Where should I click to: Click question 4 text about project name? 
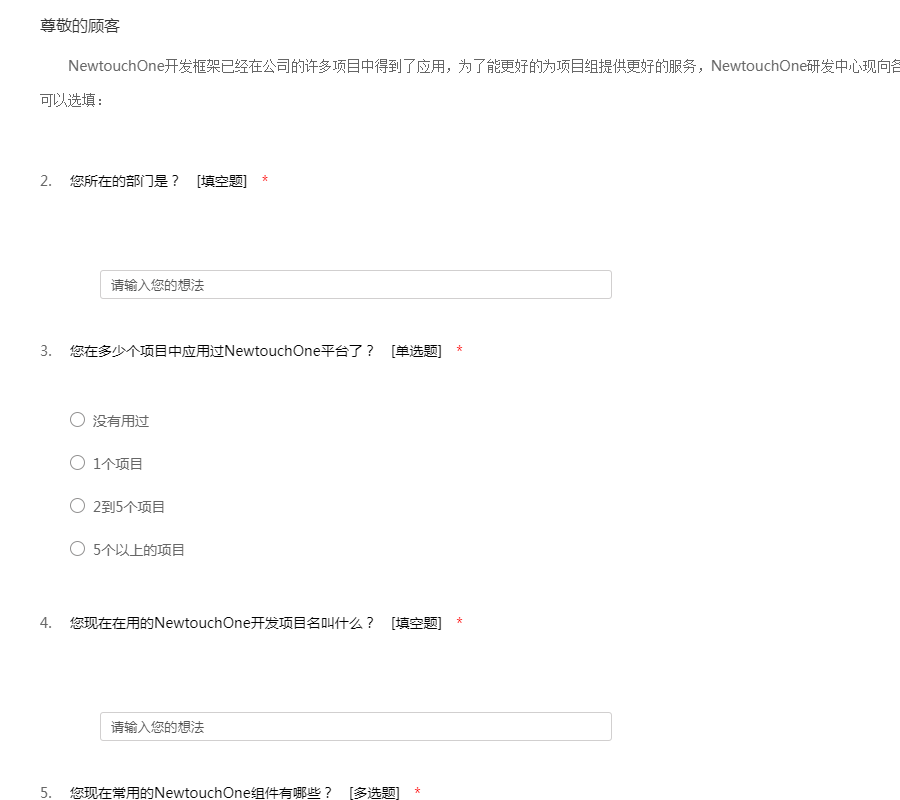click(222, 623)
